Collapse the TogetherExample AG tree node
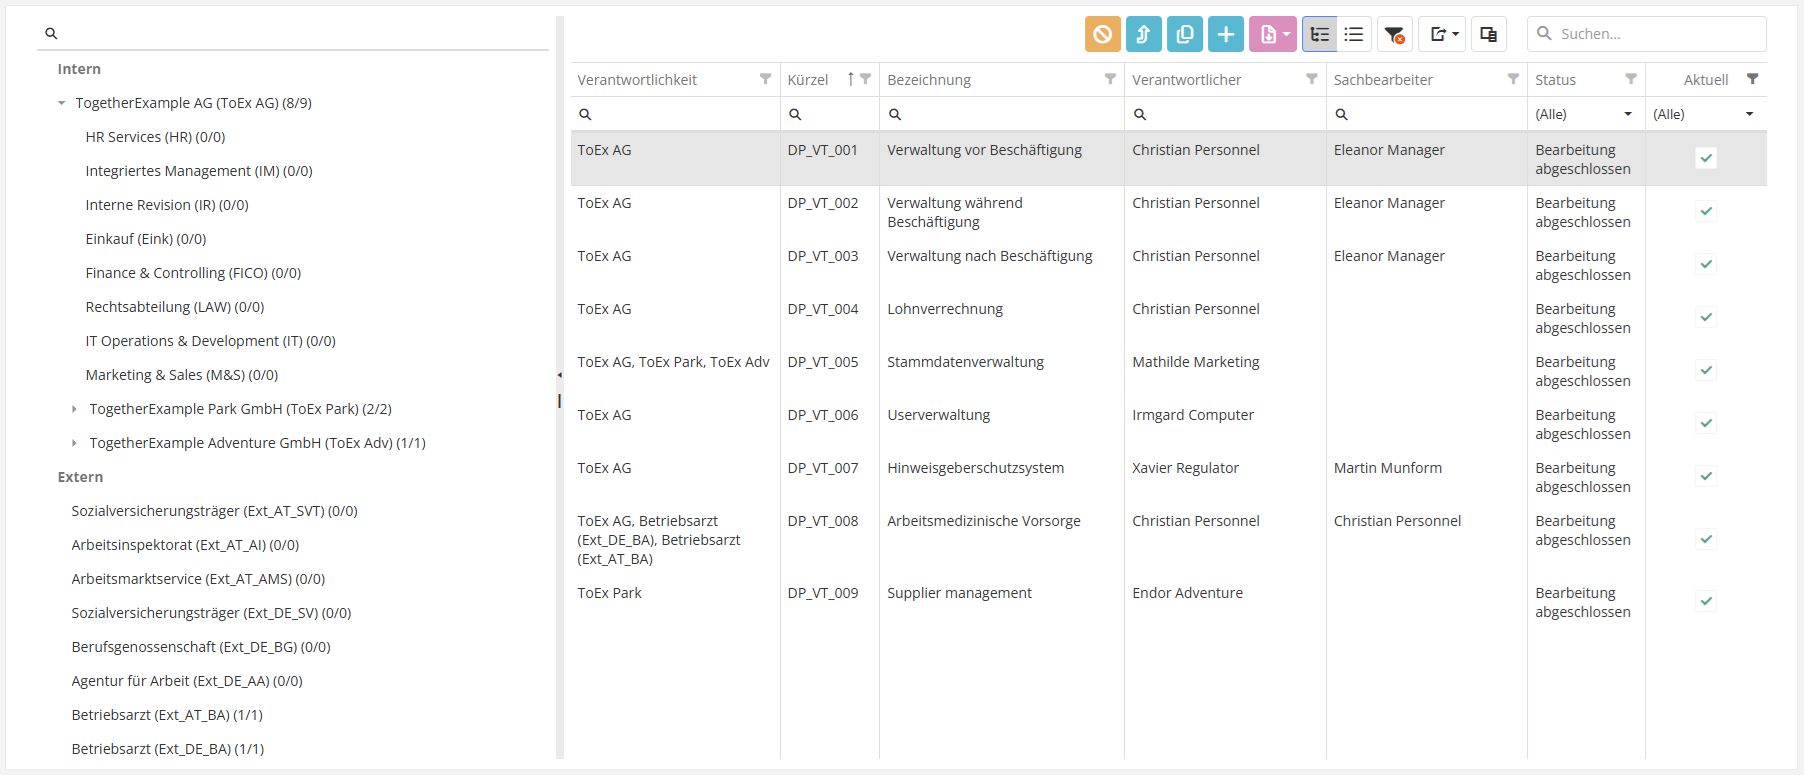Screen dimensions: 1804x775 tap(62, 103)
